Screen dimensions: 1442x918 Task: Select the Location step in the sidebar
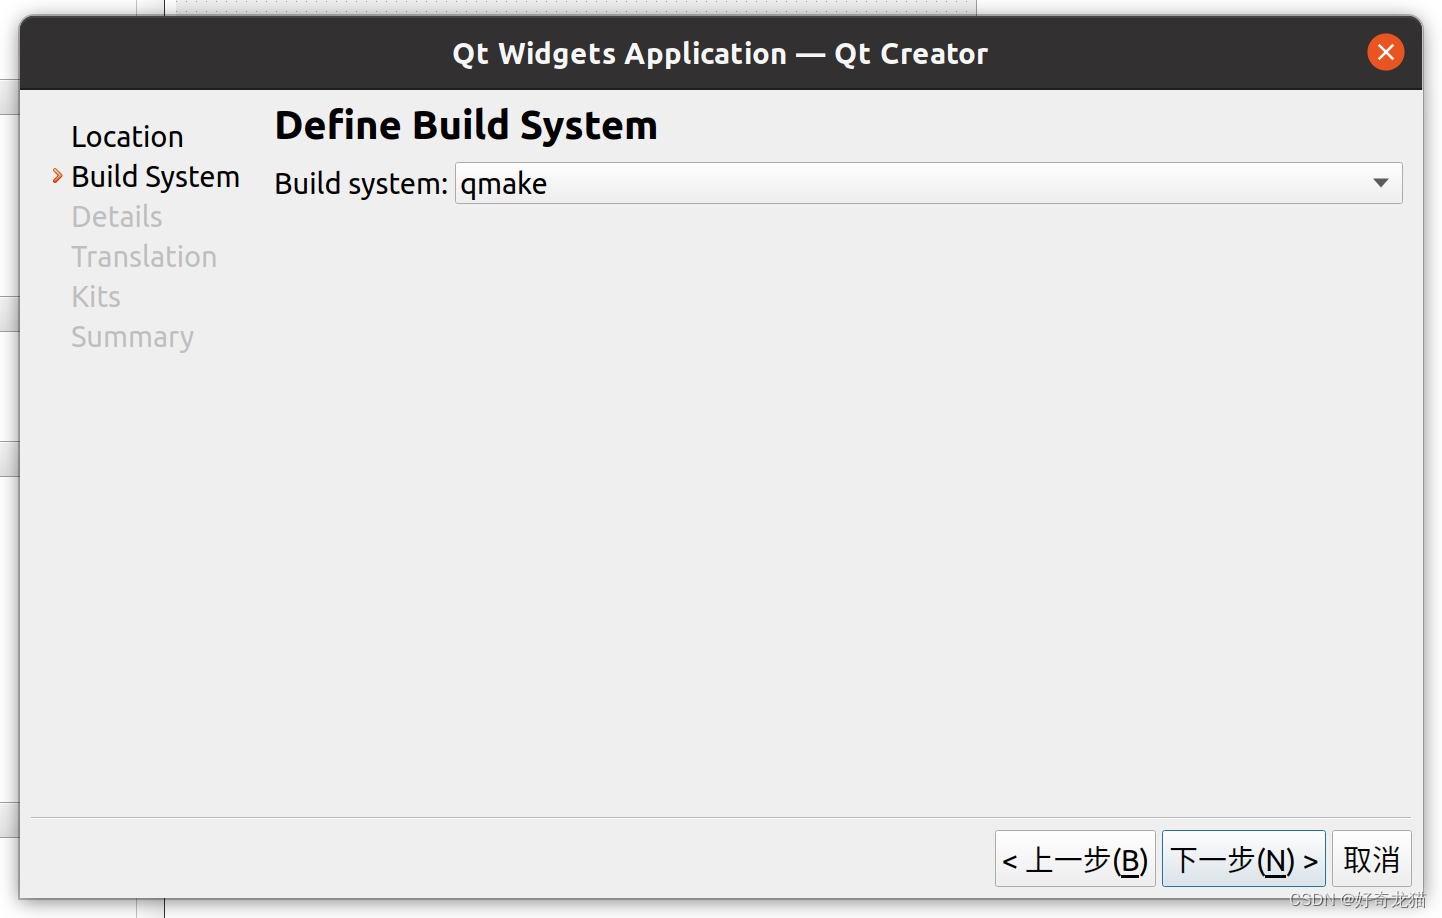(127, 137)
